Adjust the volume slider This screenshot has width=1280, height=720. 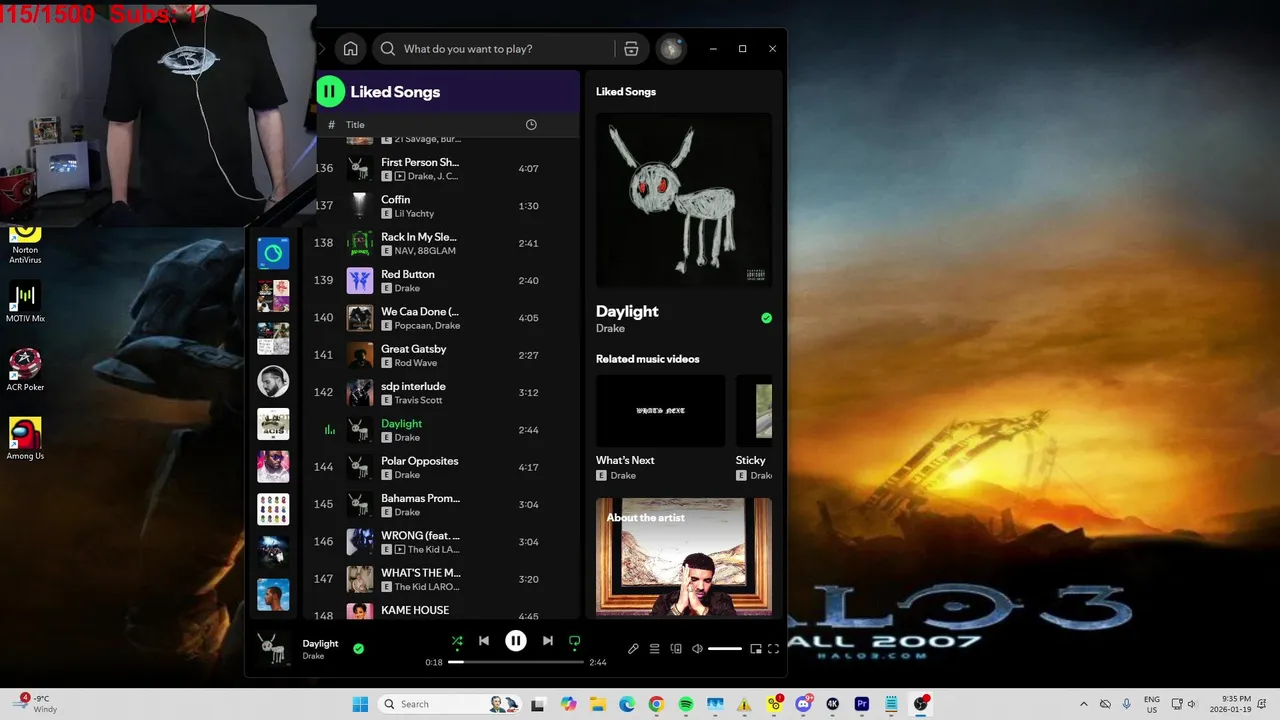point(725,649)
